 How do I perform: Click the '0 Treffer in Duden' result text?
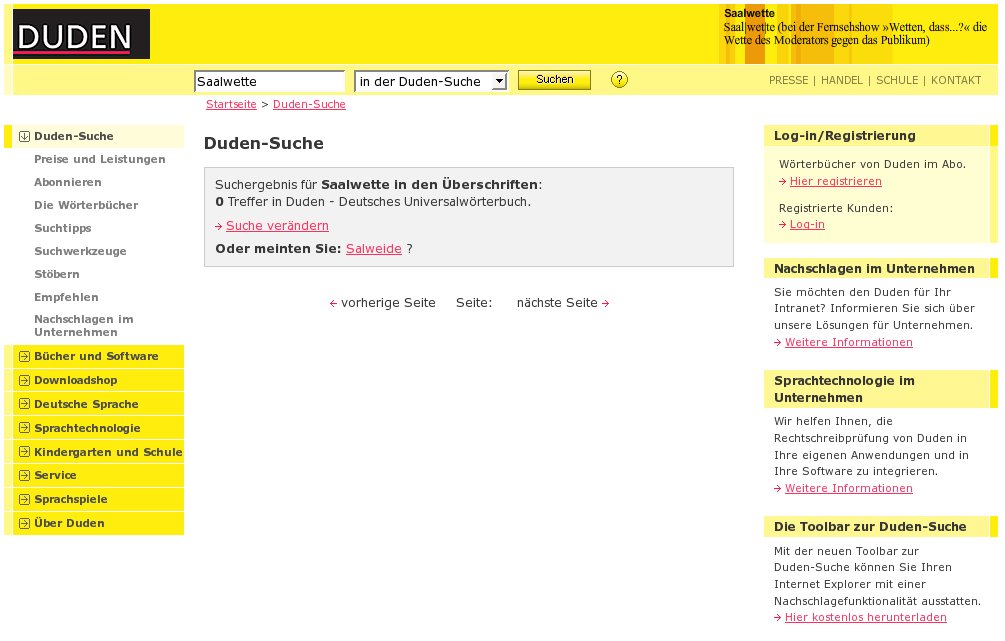(x=373, y=202)
